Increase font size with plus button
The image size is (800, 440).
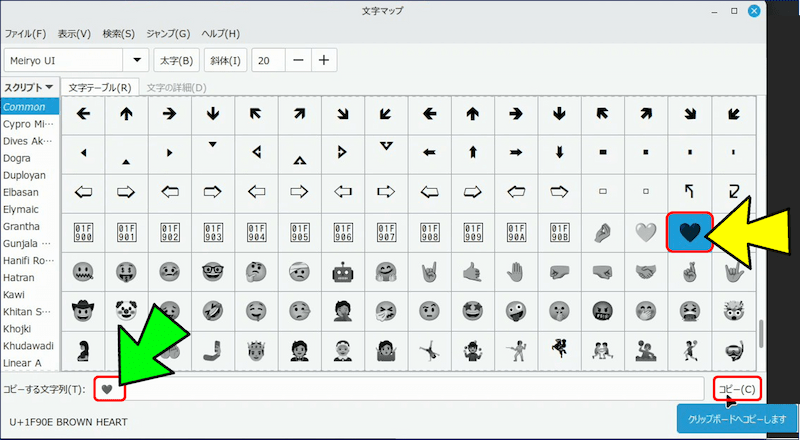[x=323, y=60]
